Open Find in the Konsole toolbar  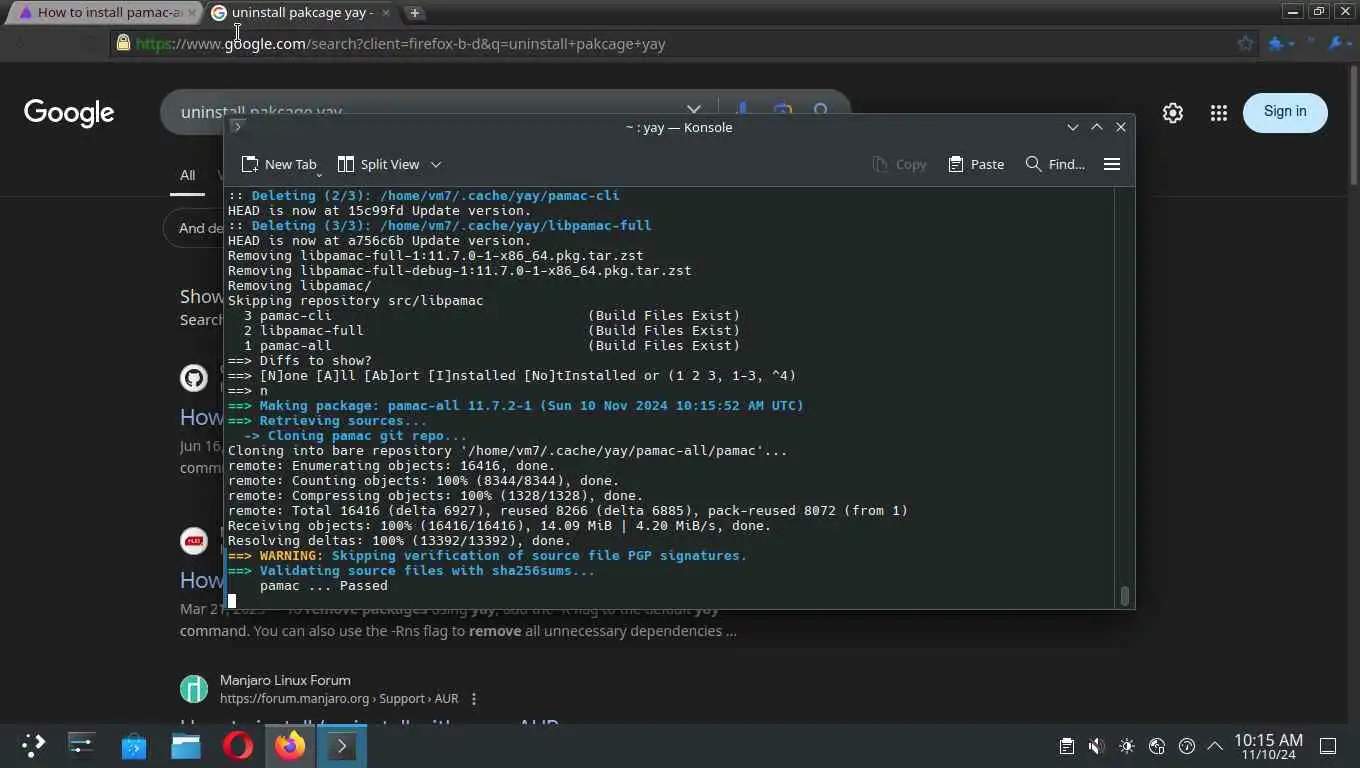[x=1055, y=164]
